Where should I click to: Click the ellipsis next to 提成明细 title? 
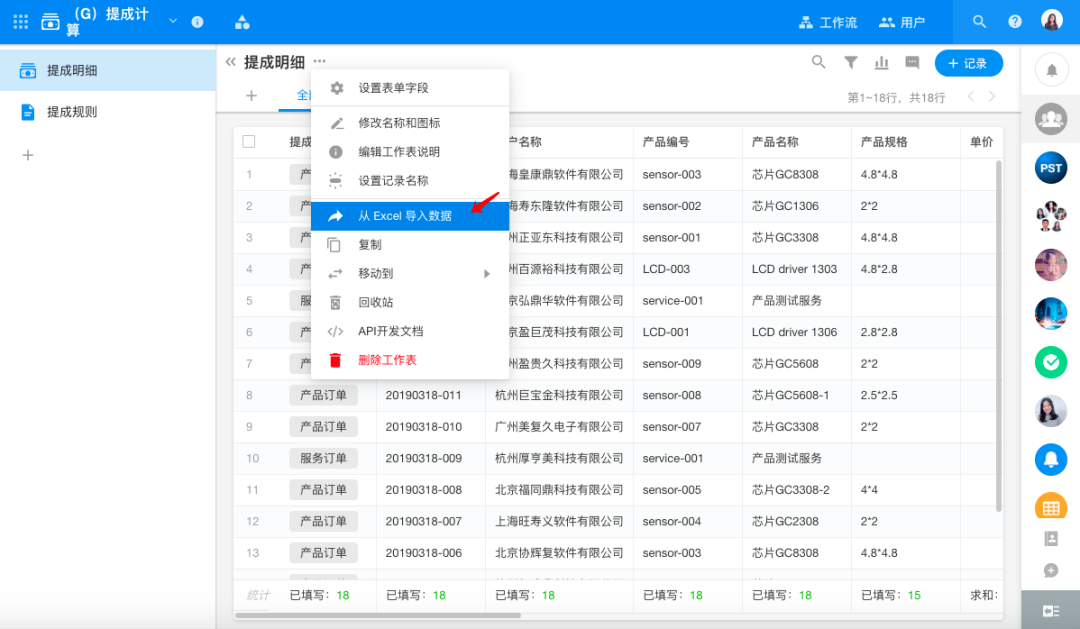click(x=320, y=61)
